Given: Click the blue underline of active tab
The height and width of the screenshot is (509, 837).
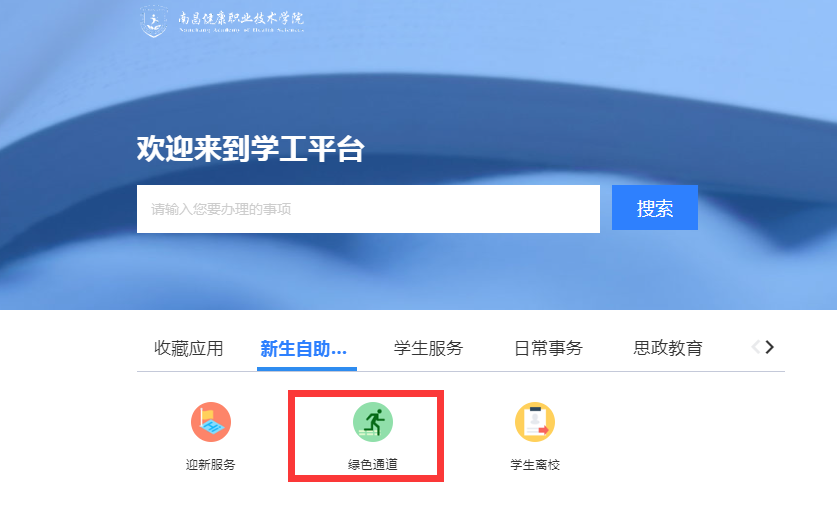Looking at the screenshot, I should pos(307,369).
